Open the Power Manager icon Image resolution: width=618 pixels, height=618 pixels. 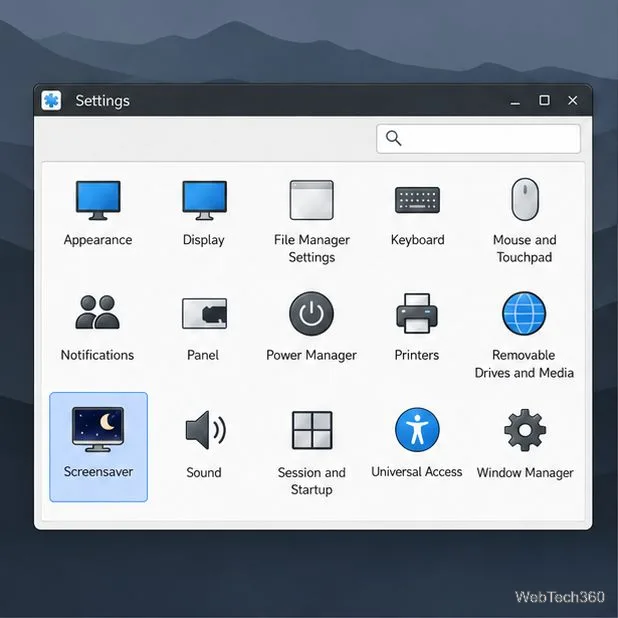coord(311,313)
